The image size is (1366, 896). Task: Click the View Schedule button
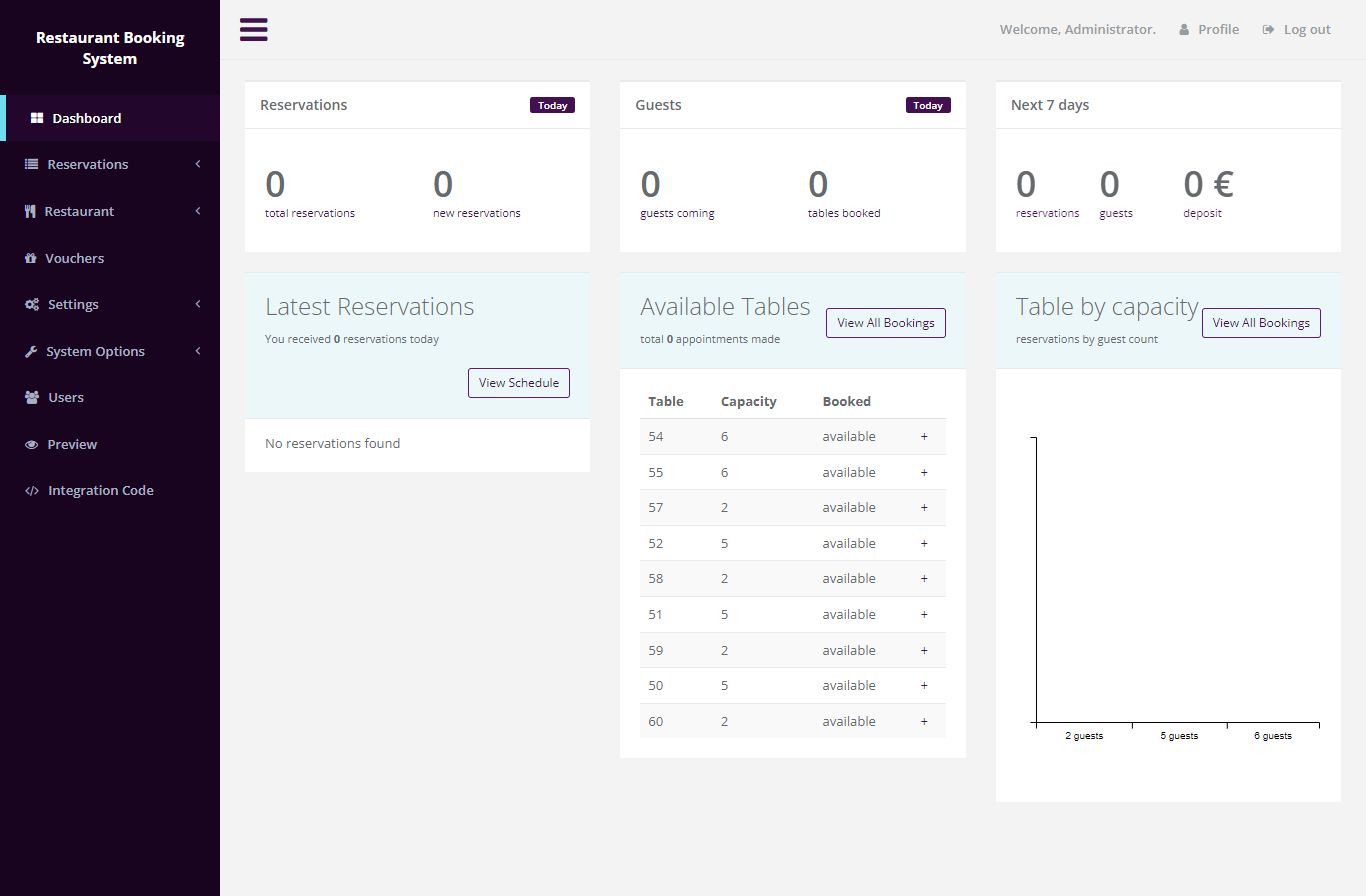coord(518,382)
